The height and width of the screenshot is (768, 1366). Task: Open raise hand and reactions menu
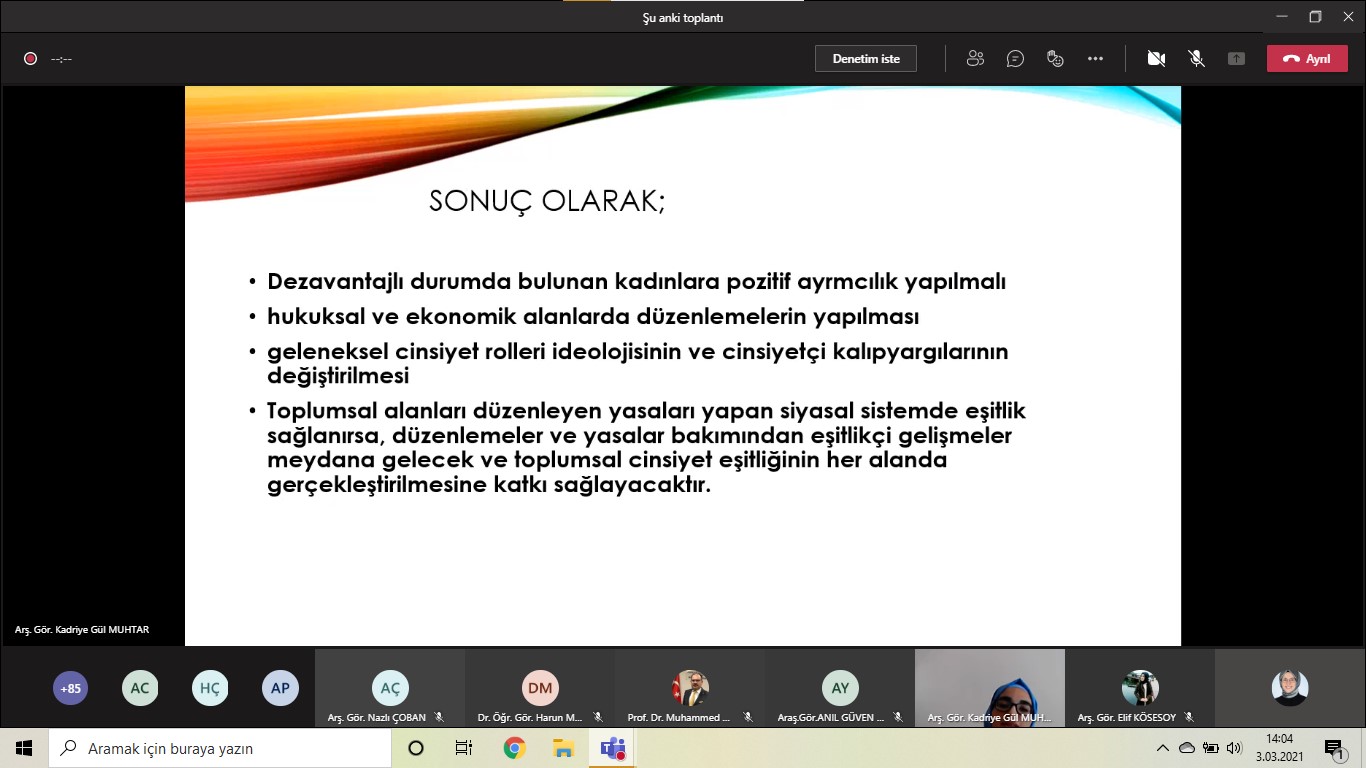pyautogui.click(x=1055, y=59)
